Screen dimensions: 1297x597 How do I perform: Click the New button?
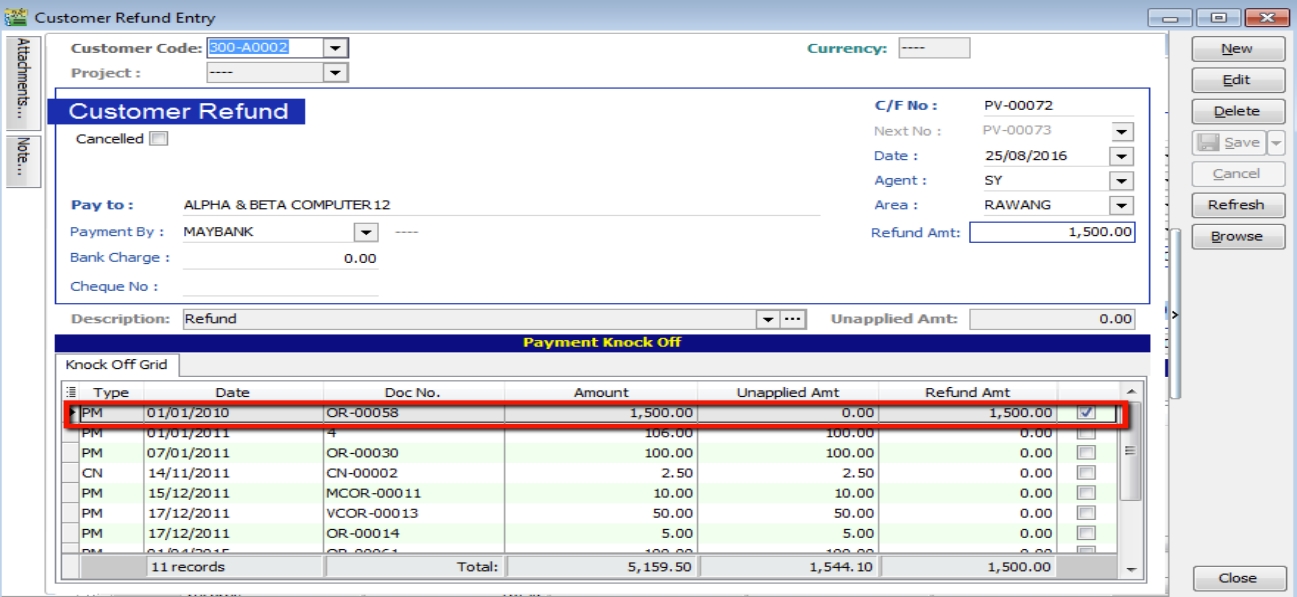[1237, 49]
